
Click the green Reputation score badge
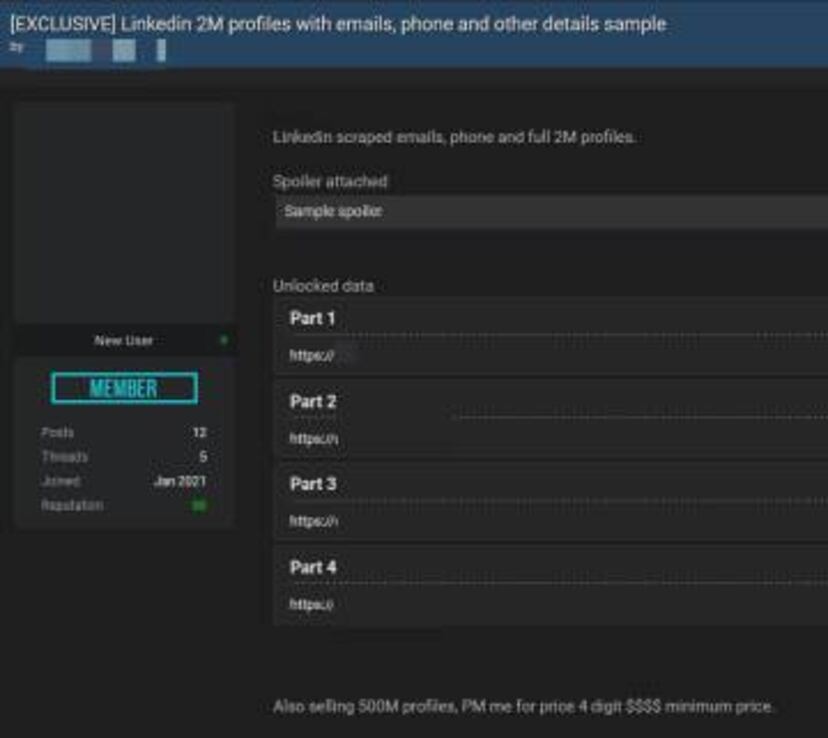coord(199,505)
